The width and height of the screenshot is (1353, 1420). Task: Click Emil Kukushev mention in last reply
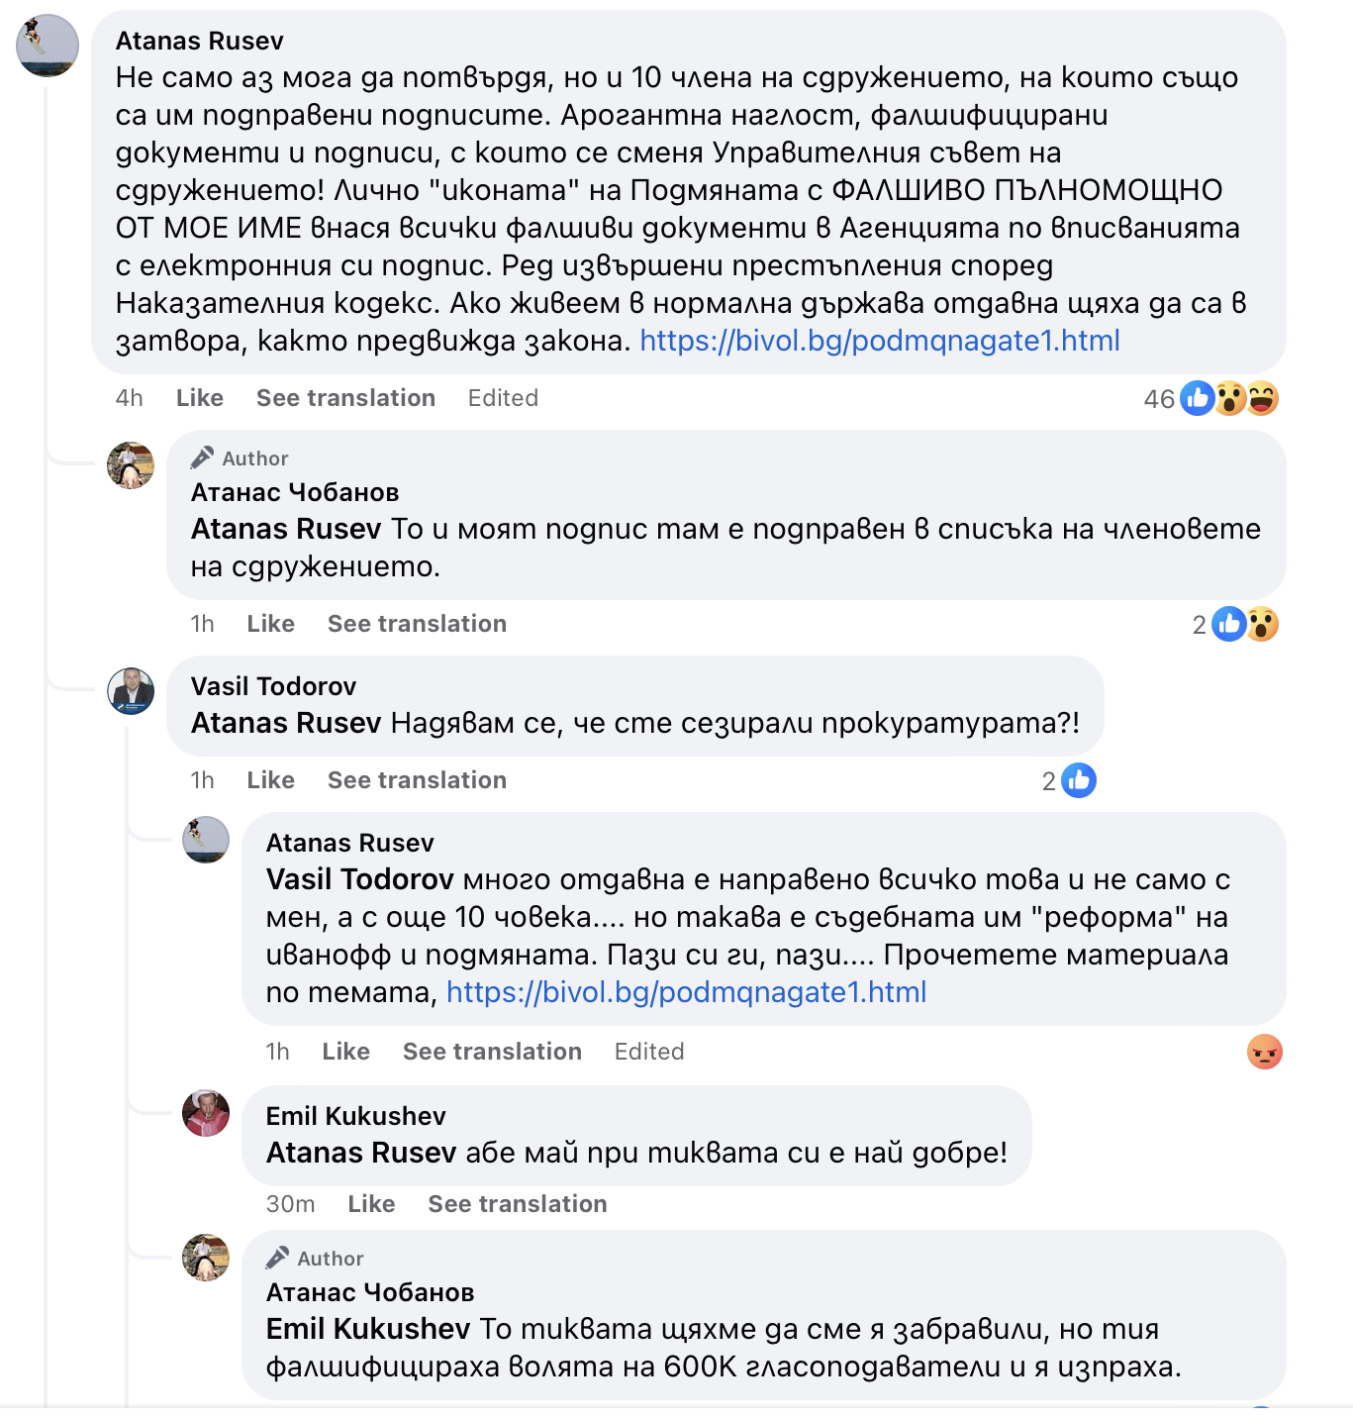tap(368, 1329)
